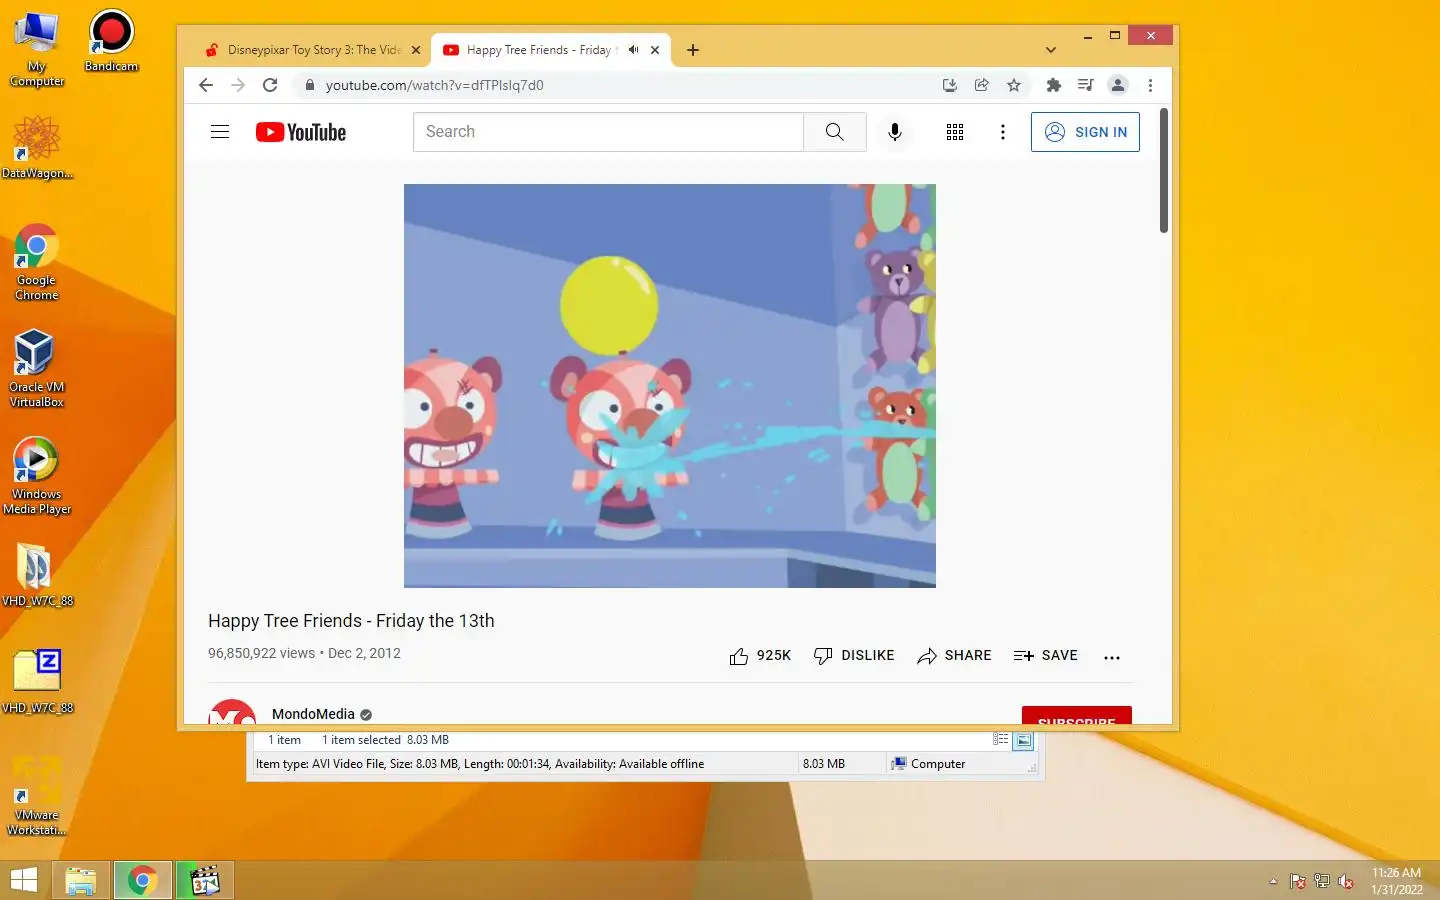
Task: Open My Computer desktop icon
Action: click(x=37, y=49)
